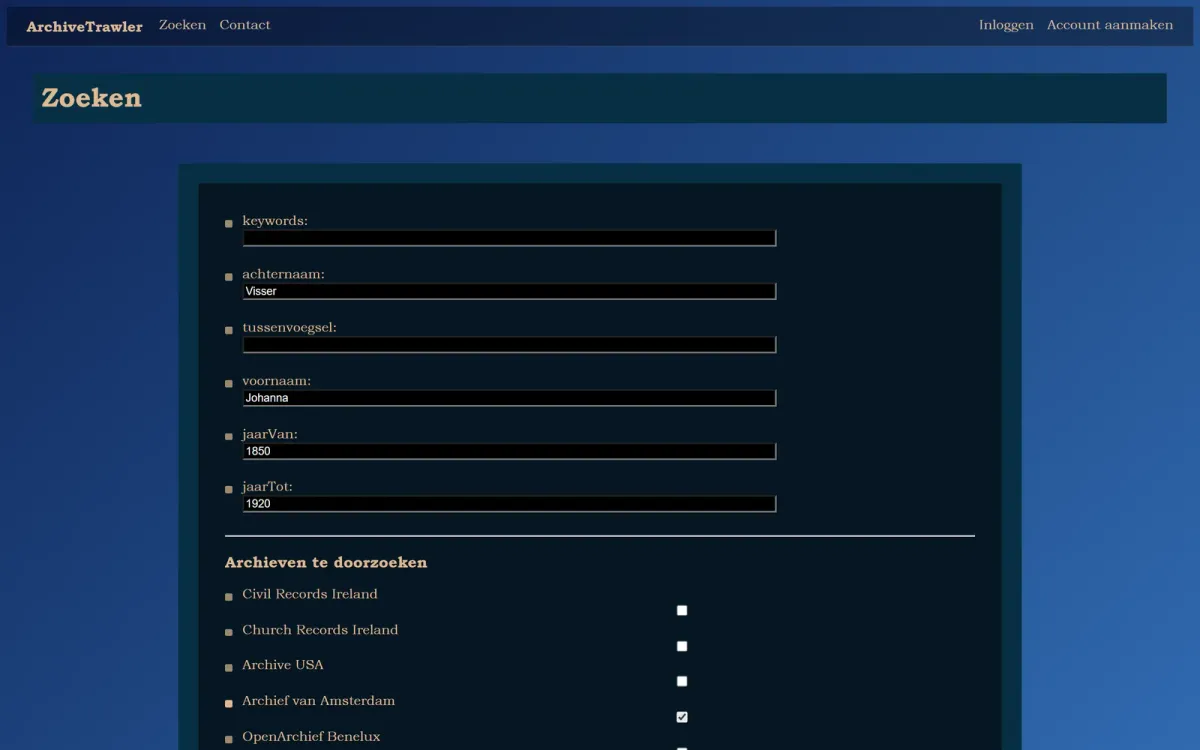Open the ArchiveTrawler home link

(84, 27)
